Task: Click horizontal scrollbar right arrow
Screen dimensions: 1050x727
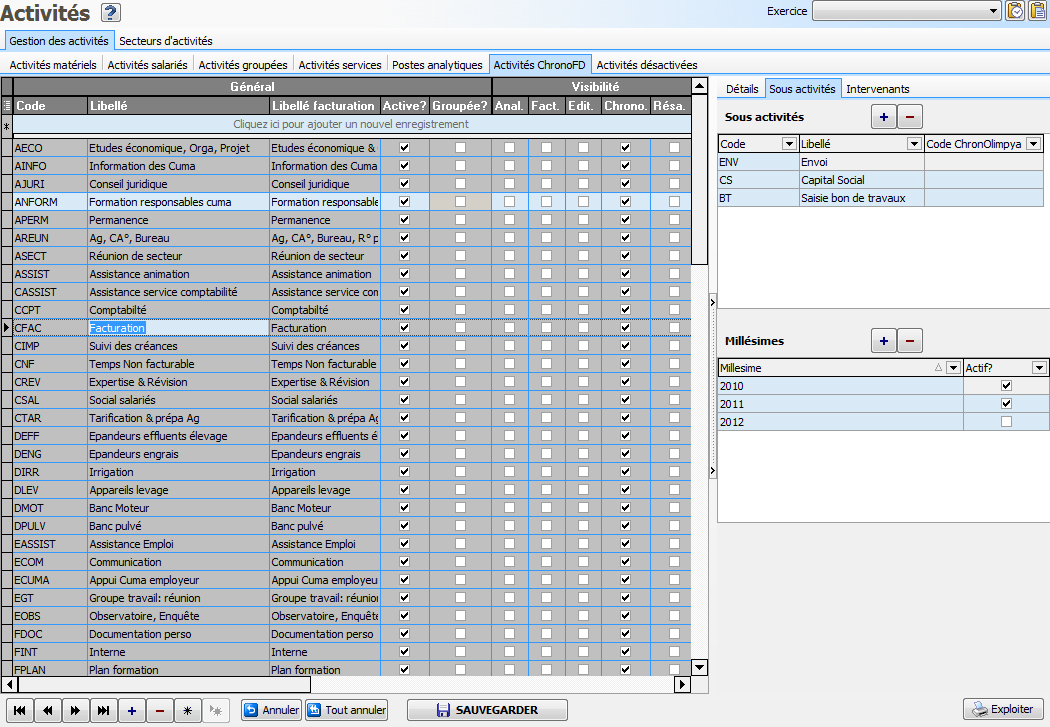Action: click(682, 684)
